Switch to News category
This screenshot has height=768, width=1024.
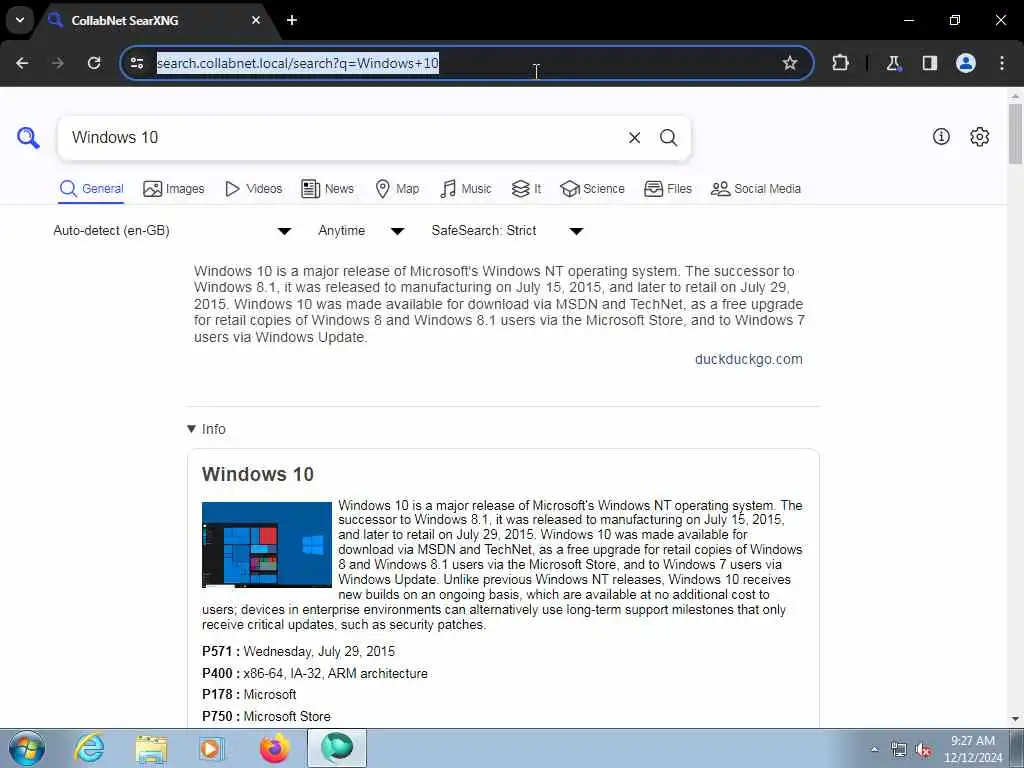327,189
